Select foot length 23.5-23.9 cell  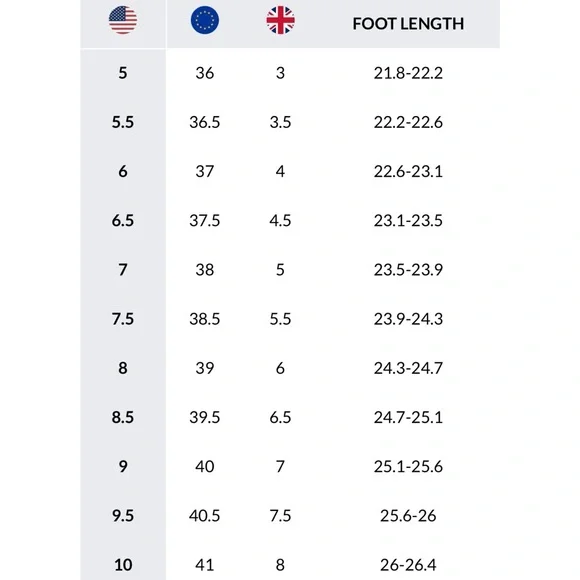pos(408,270)
